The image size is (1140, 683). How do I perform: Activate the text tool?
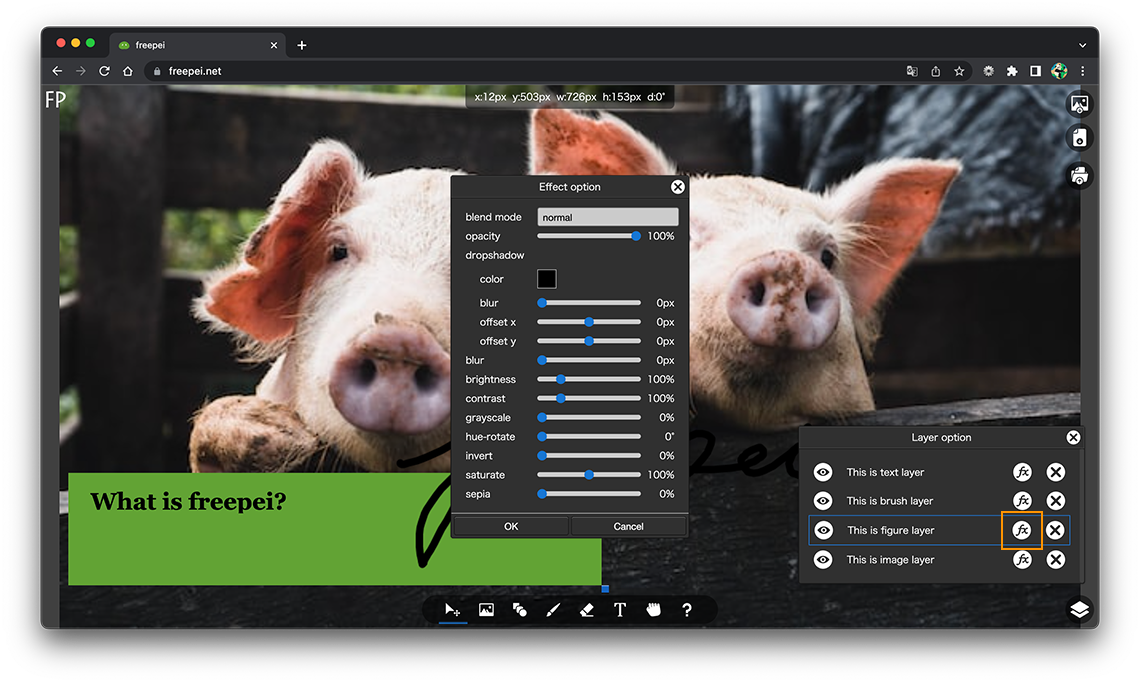tap(619, 610)
